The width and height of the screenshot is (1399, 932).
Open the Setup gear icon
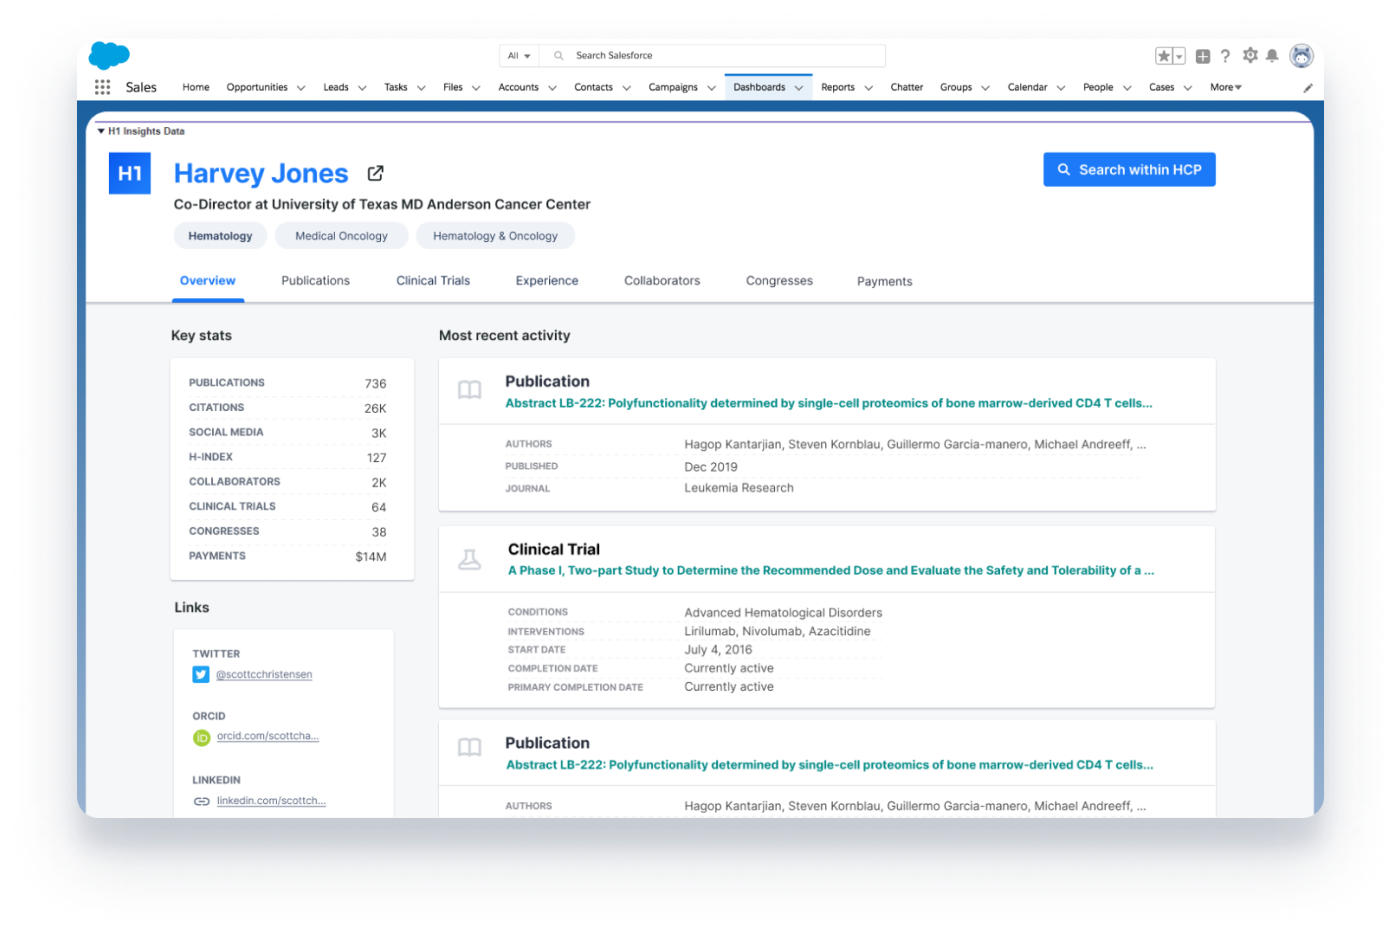(x=1250, y=56)
